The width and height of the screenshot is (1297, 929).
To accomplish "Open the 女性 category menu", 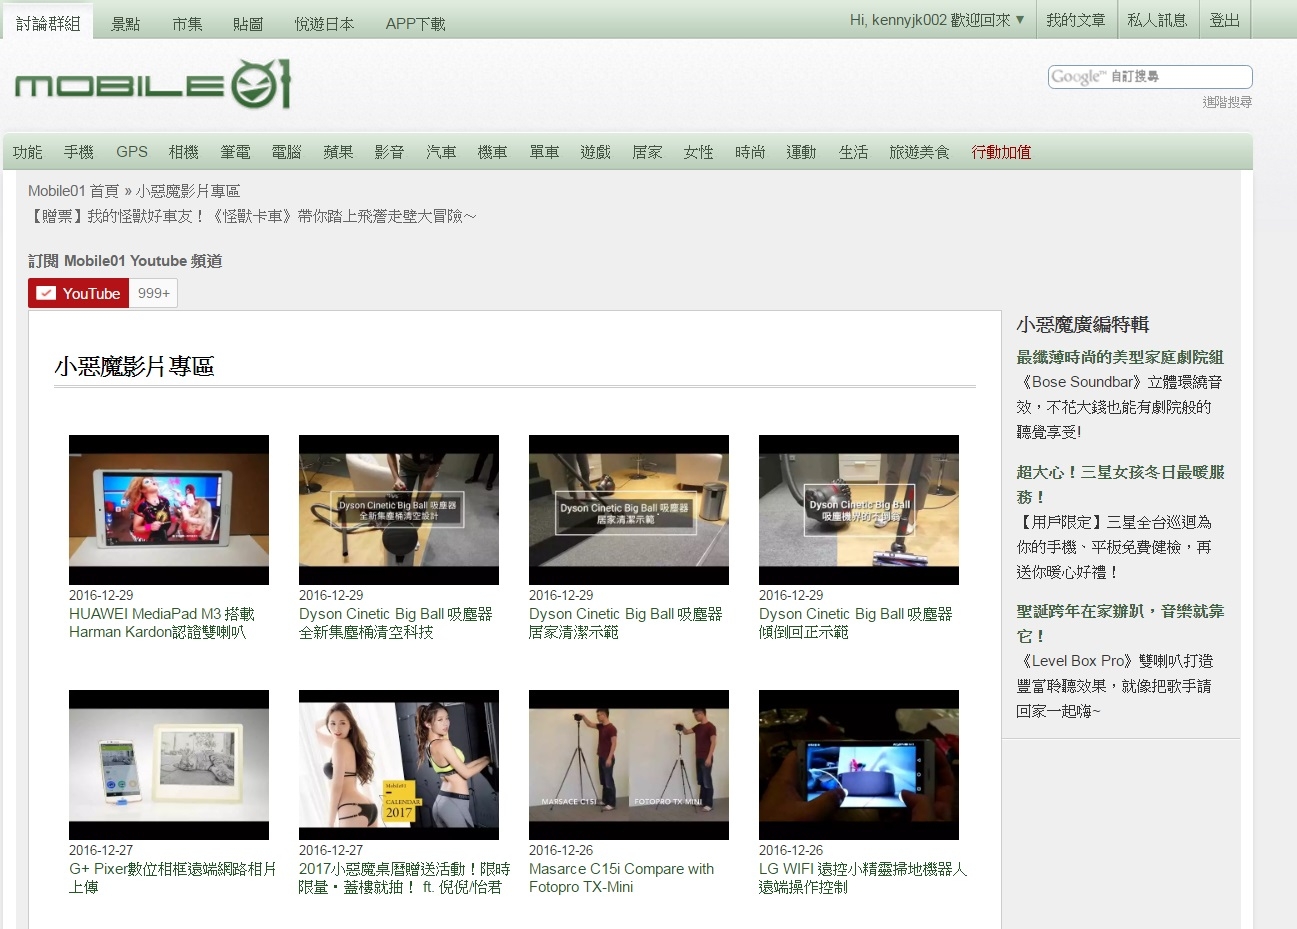I will pyautogui.click(x=699, y=152).
